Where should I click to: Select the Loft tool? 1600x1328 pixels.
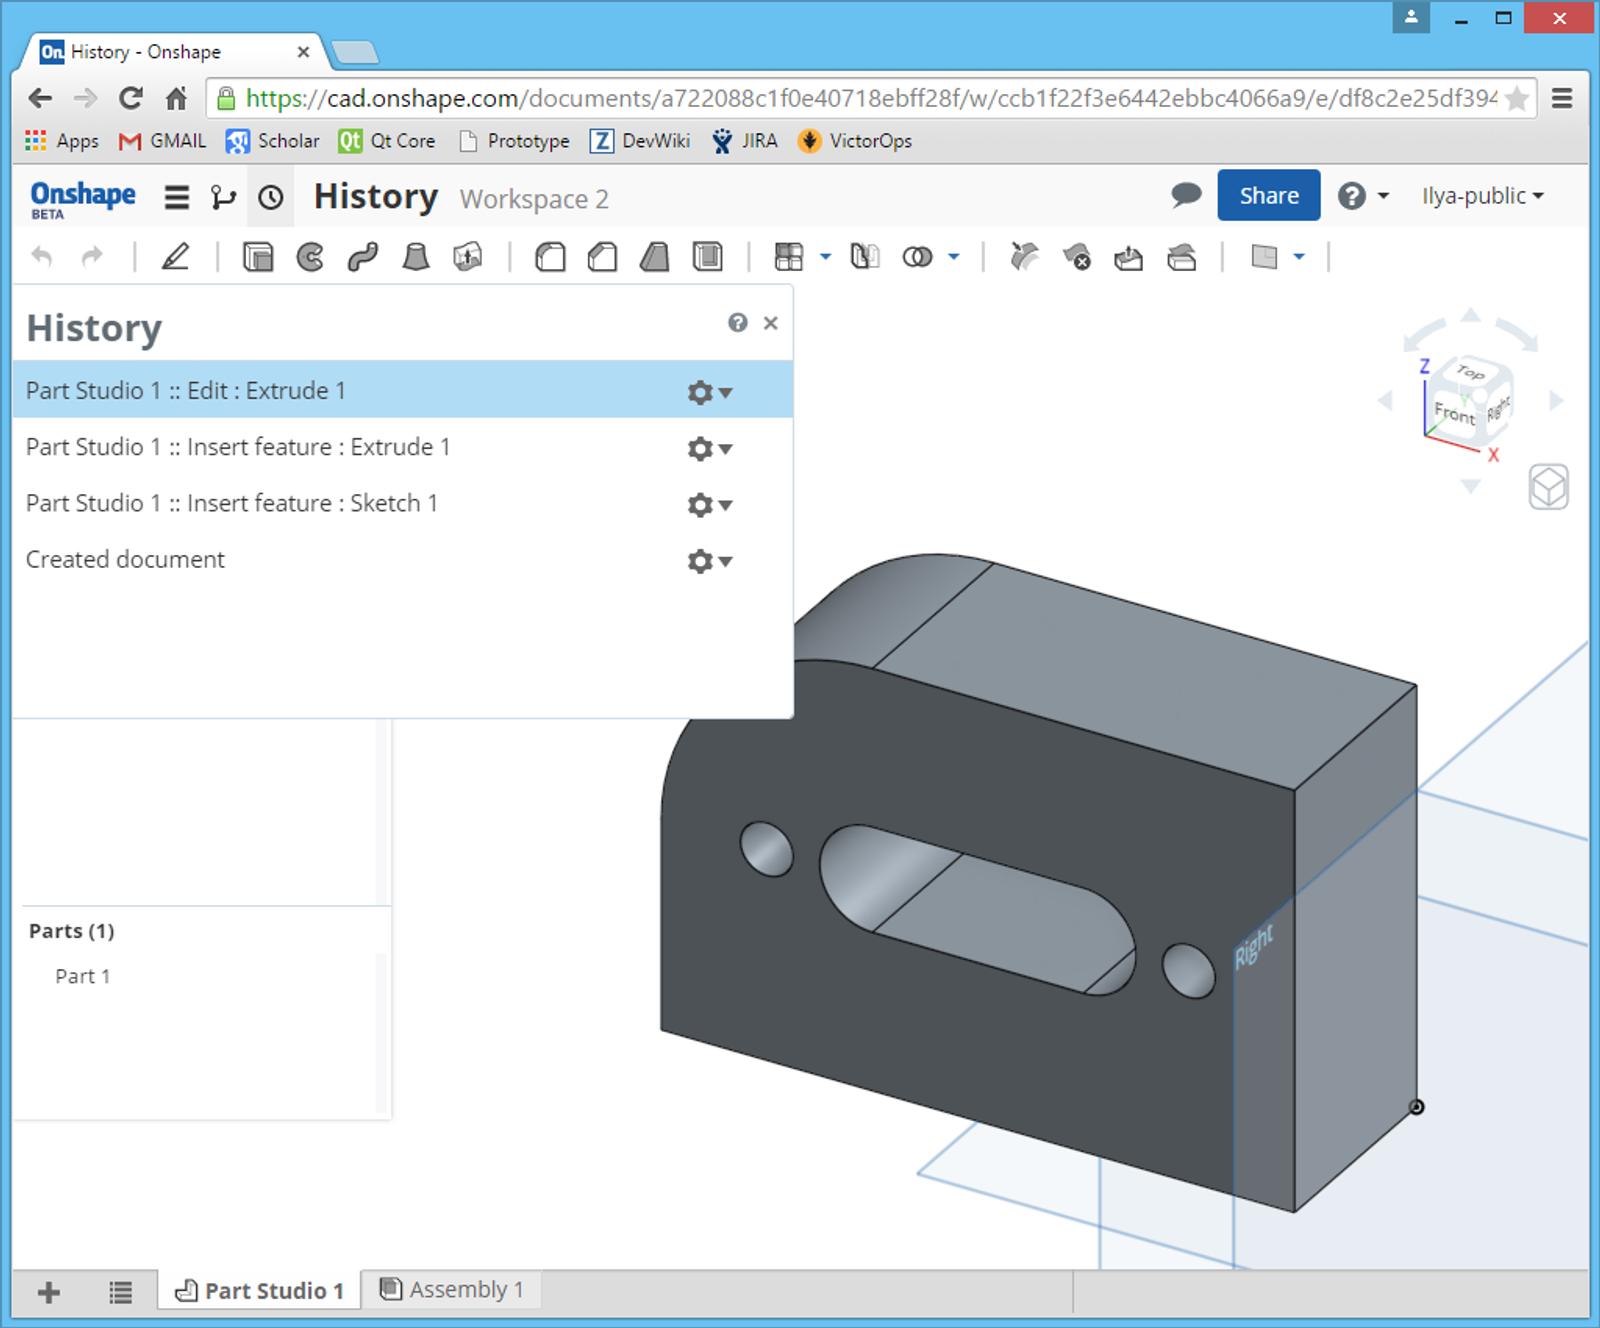click(415, 257)
